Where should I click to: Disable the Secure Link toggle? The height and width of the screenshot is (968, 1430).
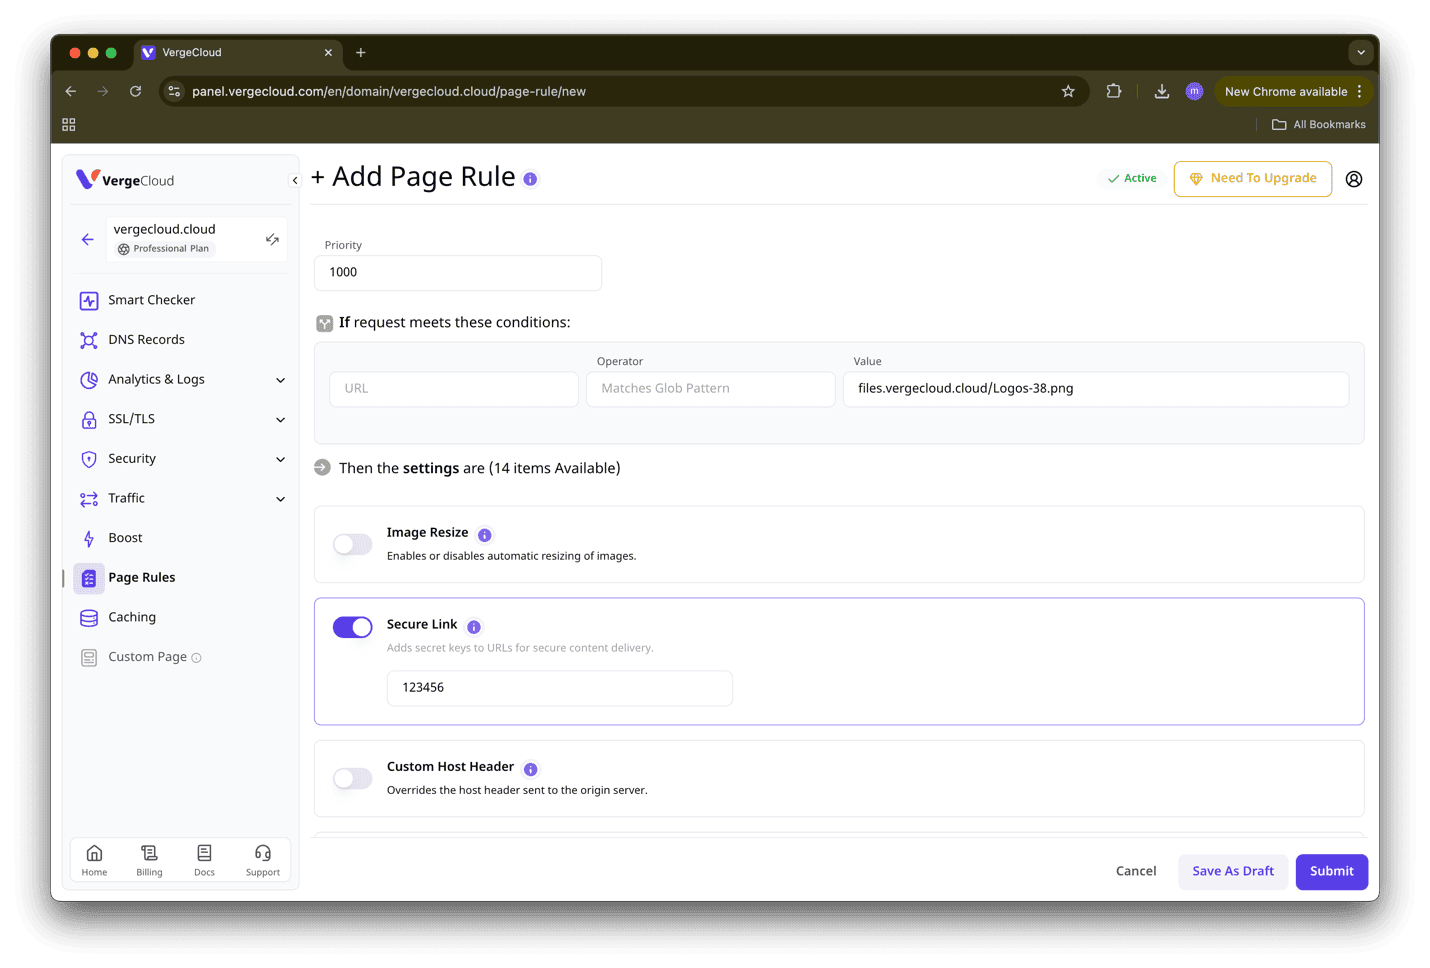352,627
